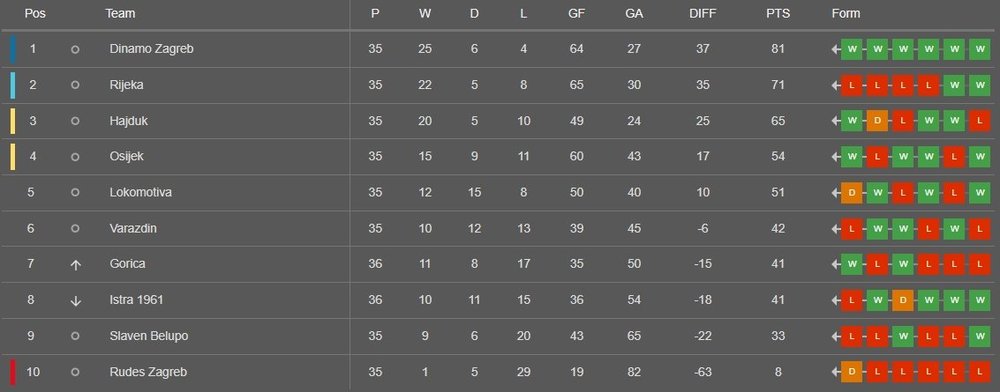This screenshot has width=1000, height=392.
Task: Click the up arrow icon beside Gorica
Action: click(75, 265)
